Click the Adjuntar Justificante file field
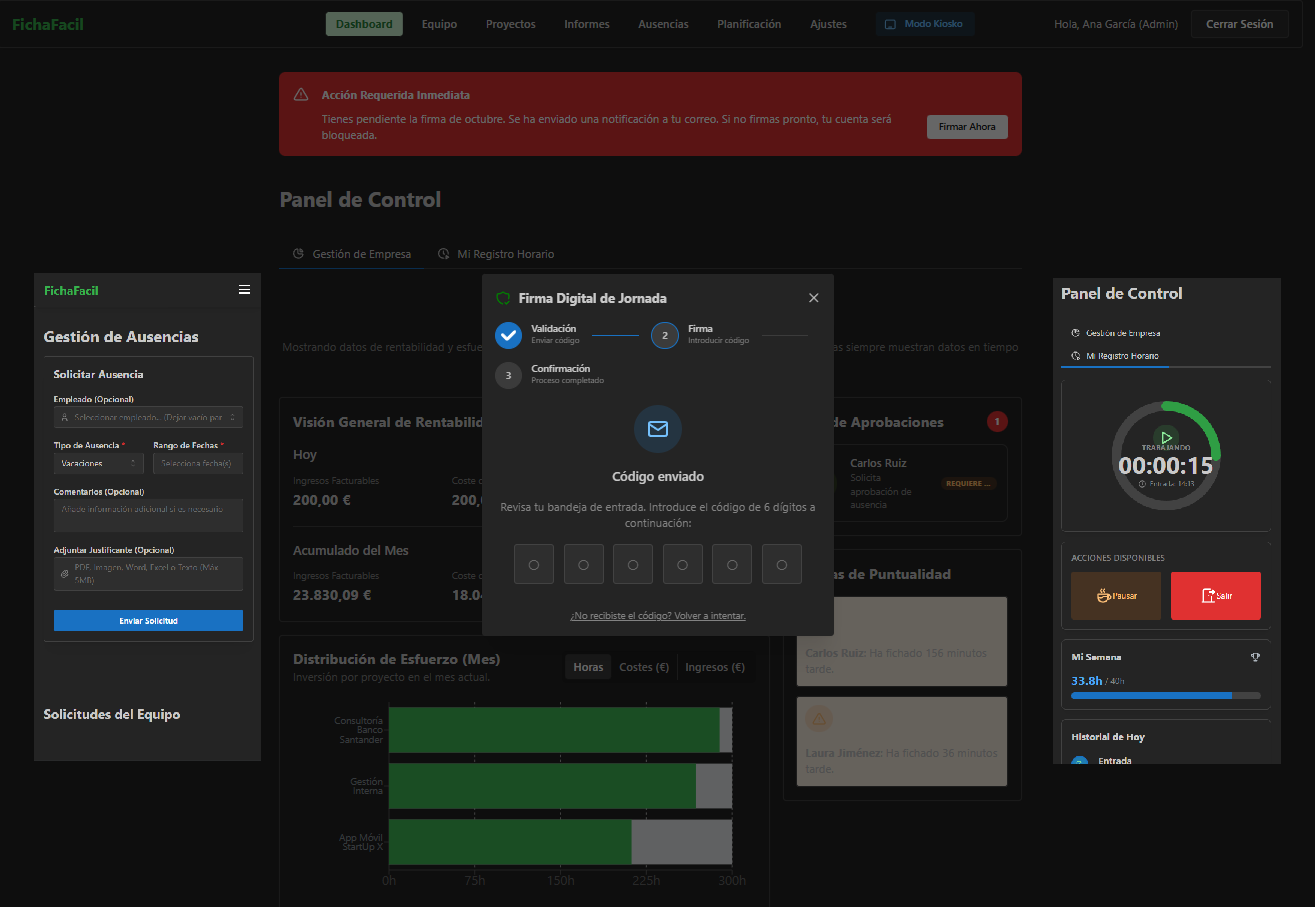 click(148, 574)
